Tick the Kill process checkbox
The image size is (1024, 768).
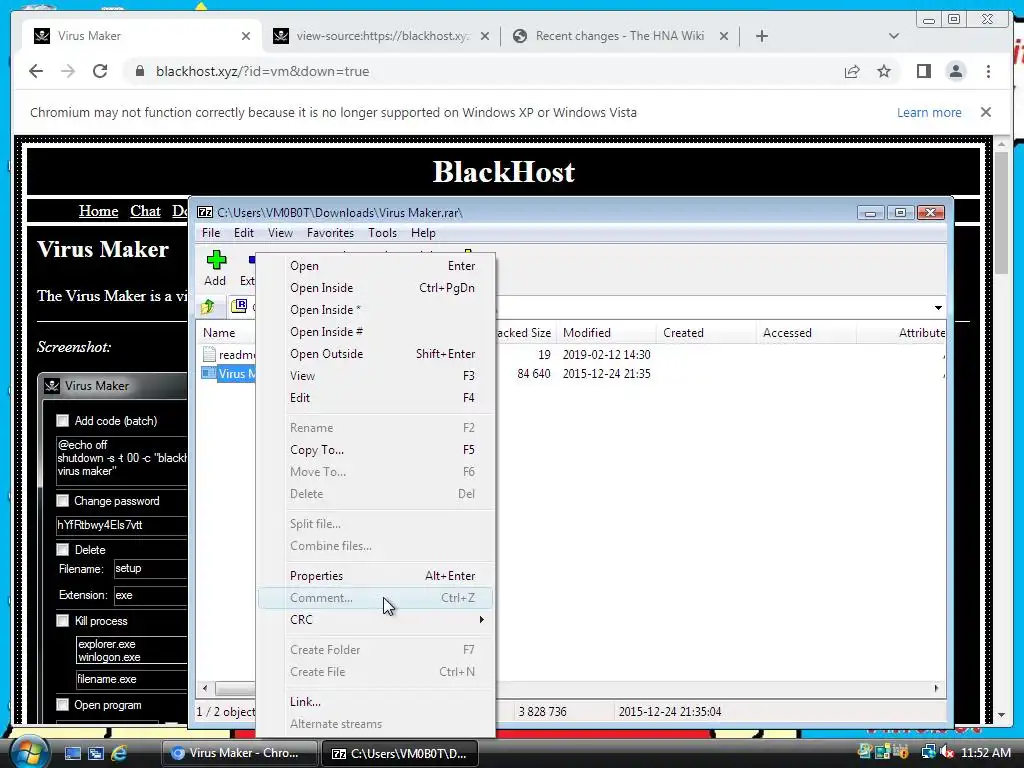tap(63, 621)
